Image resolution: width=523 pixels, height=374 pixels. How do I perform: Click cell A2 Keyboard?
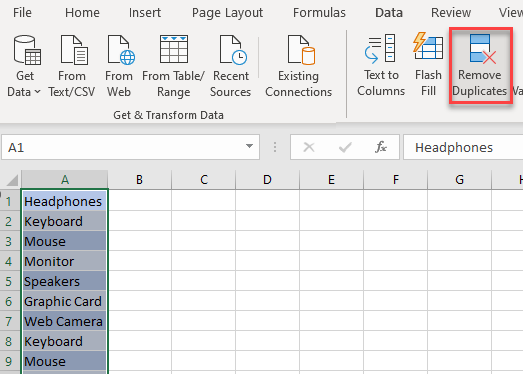click(x=65, y=221)
